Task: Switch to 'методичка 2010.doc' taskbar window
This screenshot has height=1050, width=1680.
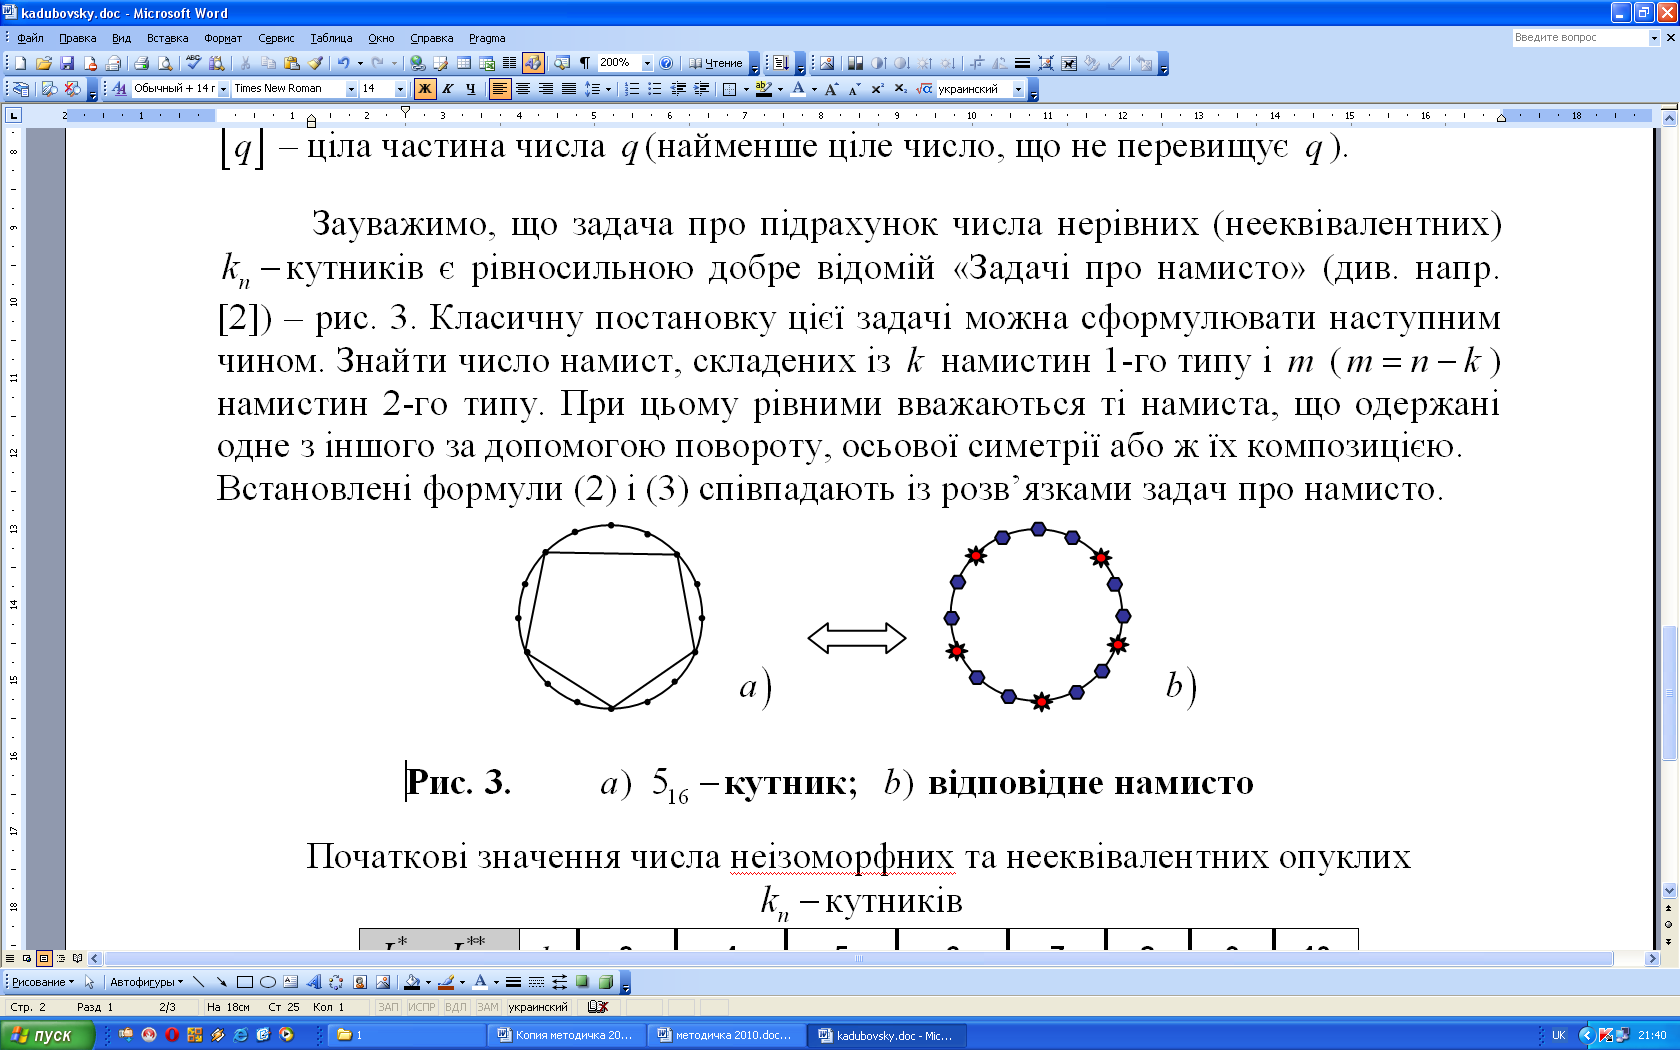Action: click(x=725, y=1035)
